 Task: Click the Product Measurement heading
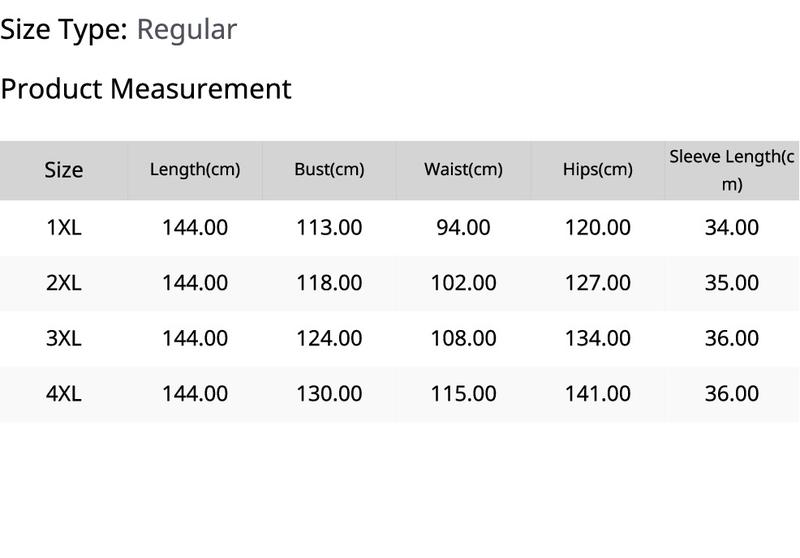point(146,89)
